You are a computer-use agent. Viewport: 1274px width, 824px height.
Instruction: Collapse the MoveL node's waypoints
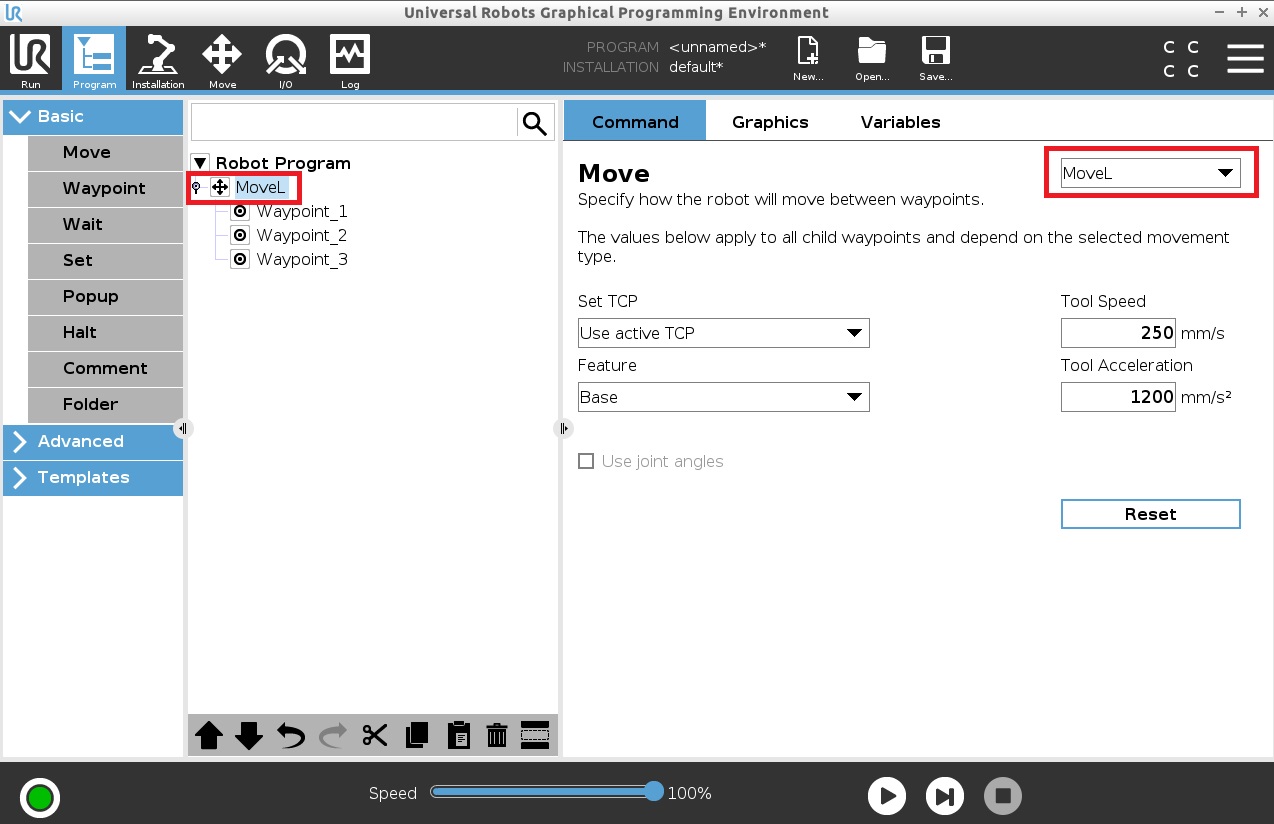[196, 187]
